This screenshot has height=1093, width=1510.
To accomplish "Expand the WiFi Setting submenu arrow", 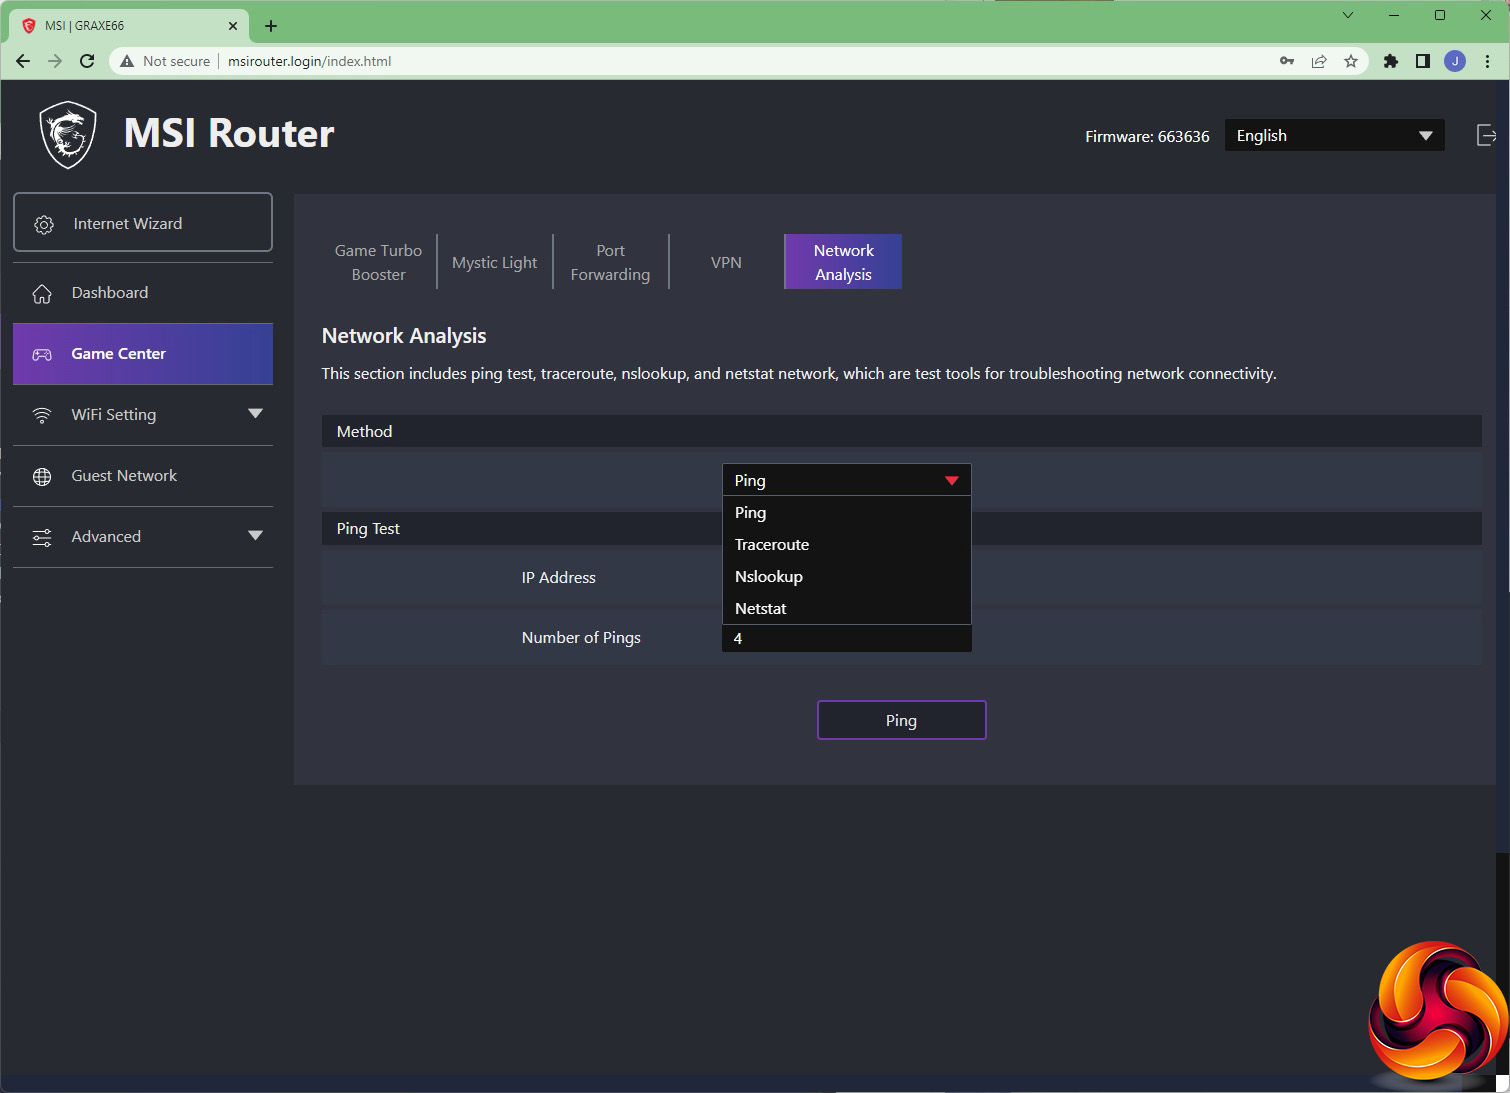I will pos(255,414).
